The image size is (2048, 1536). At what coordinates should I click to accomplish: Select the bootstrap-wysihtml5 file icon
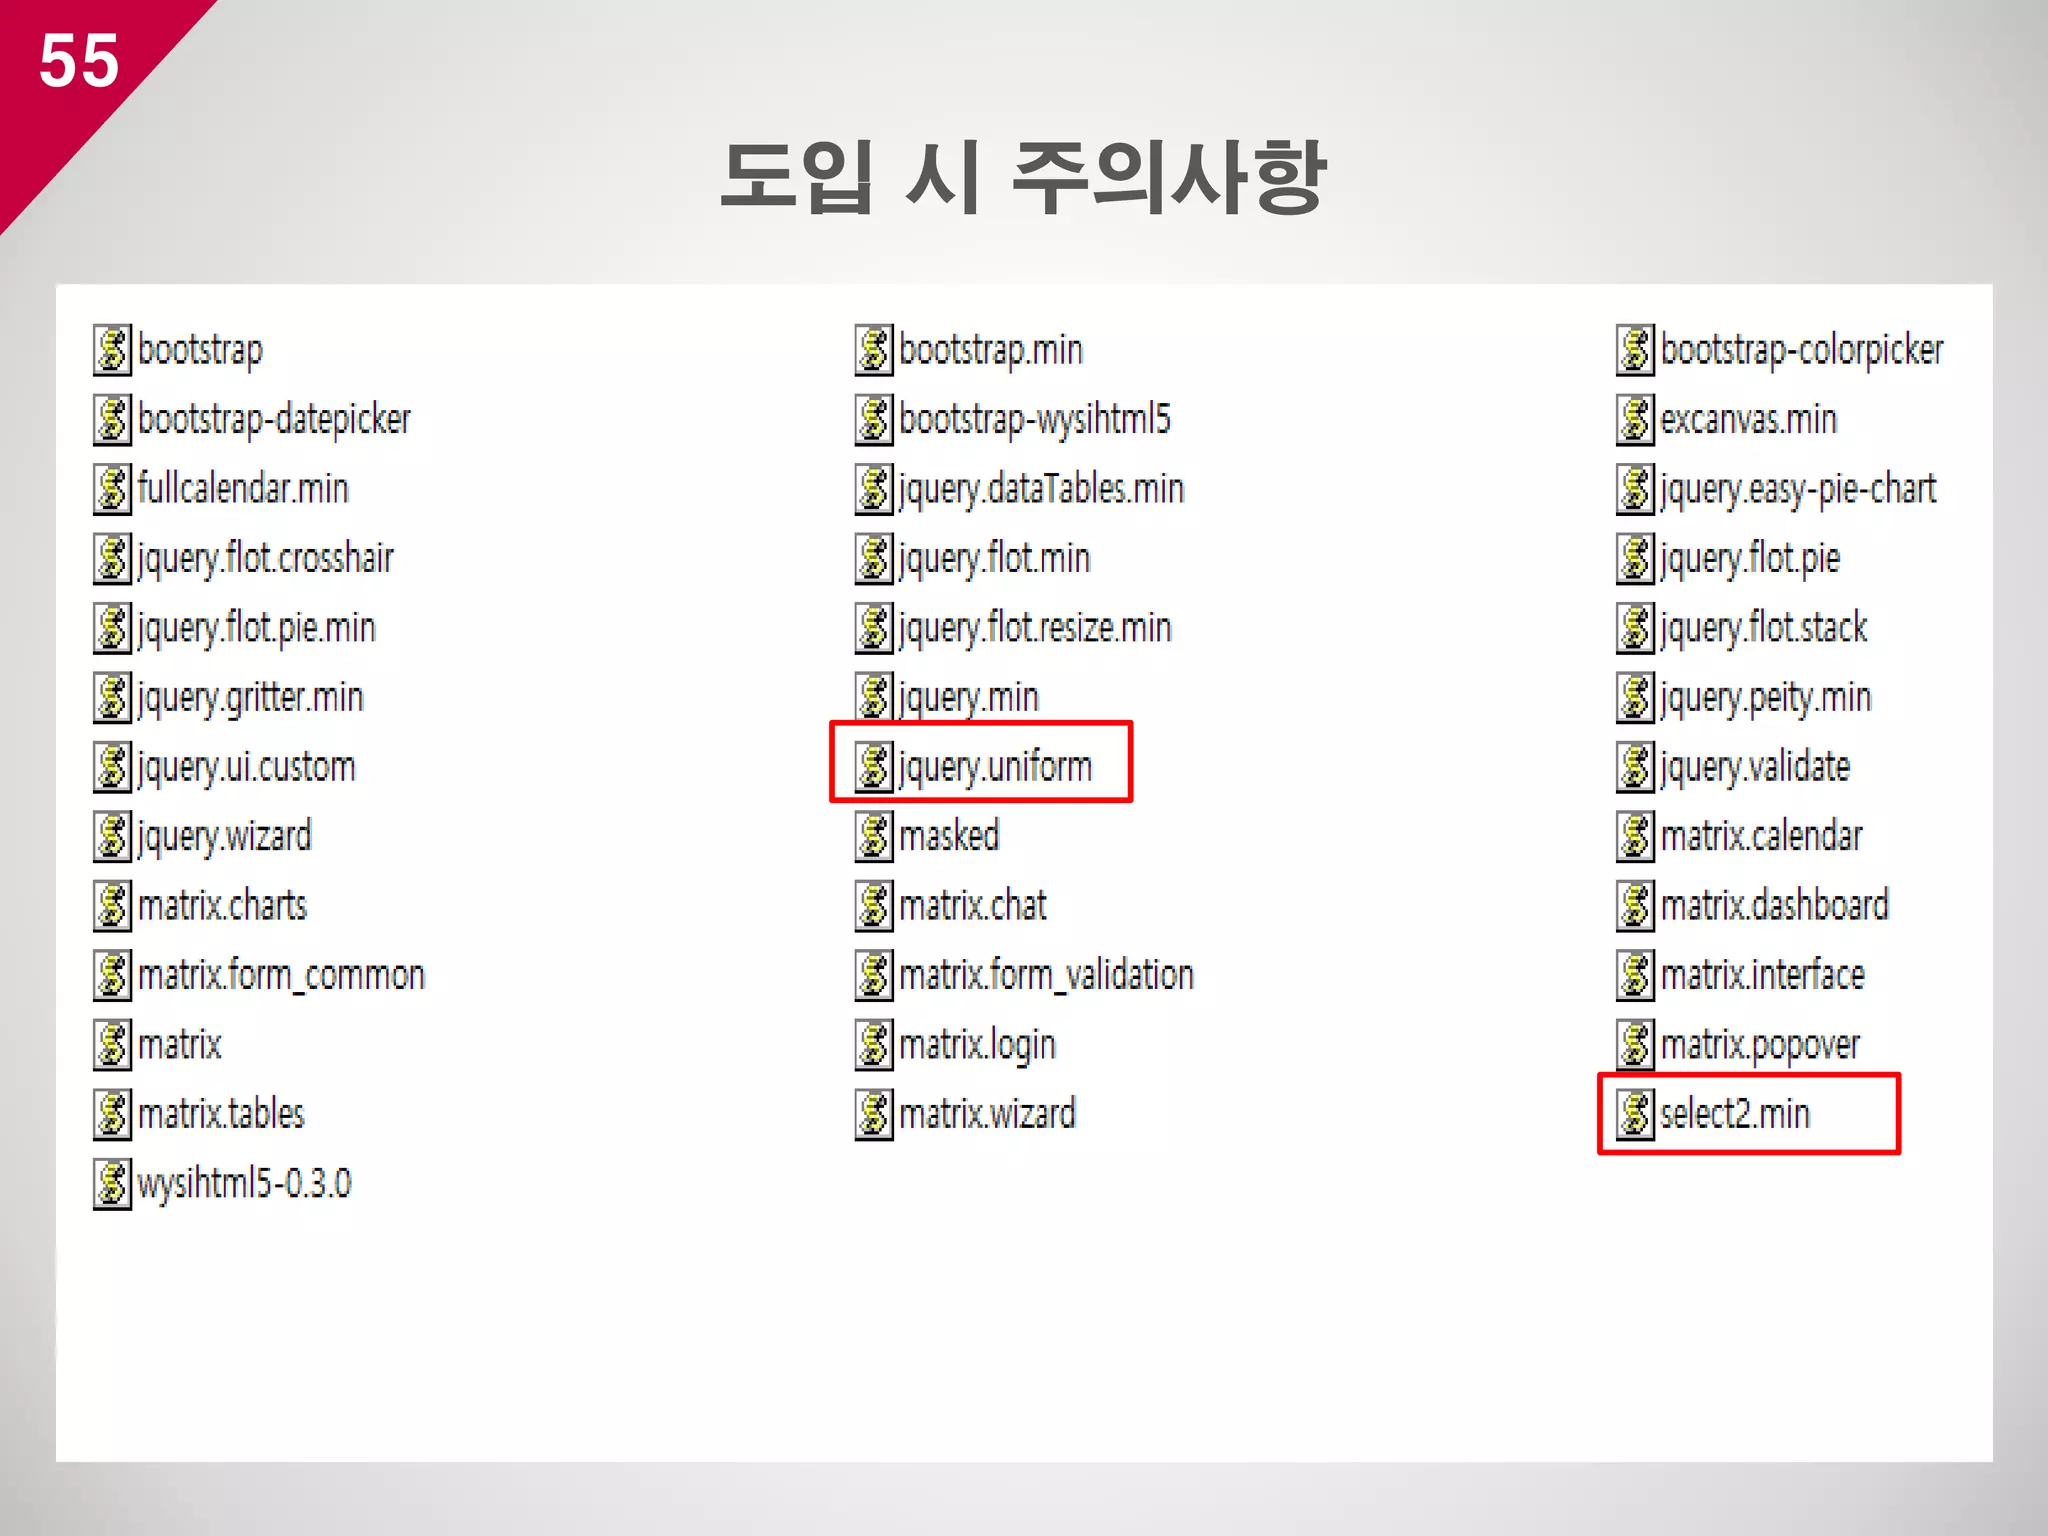coord(874,419)
